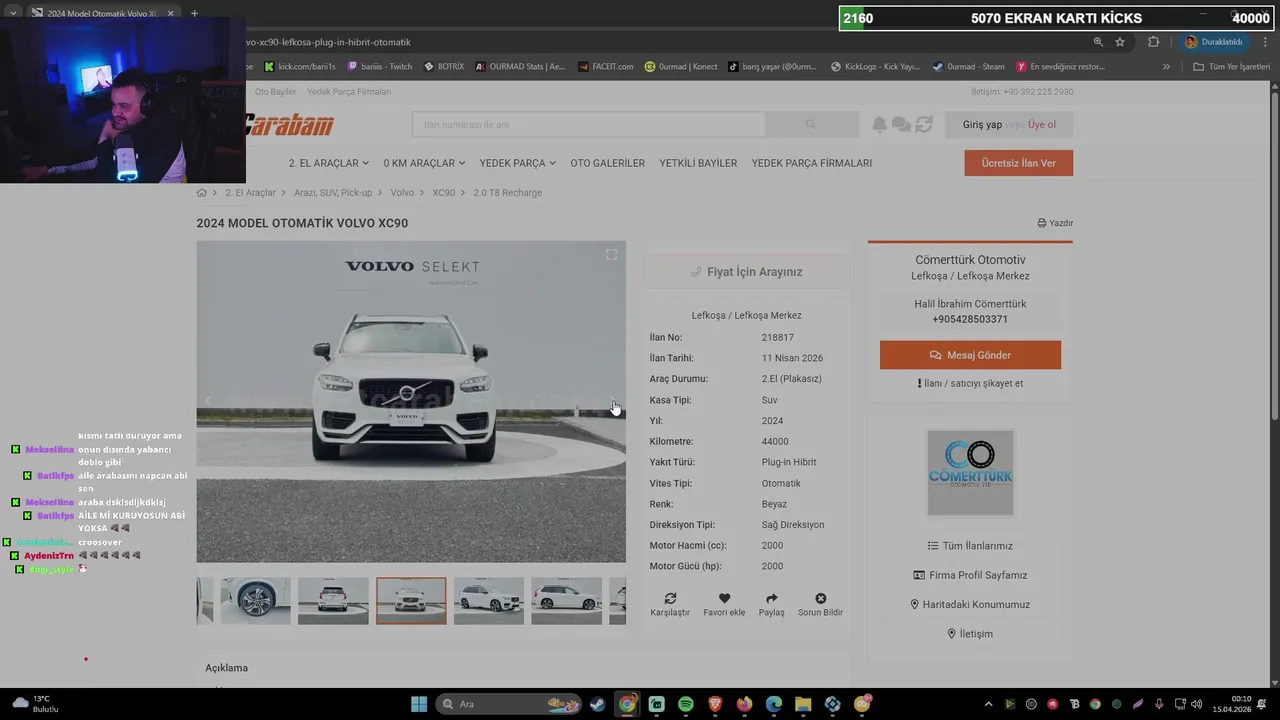Click the Giriş yap link

tap(982, 125)
